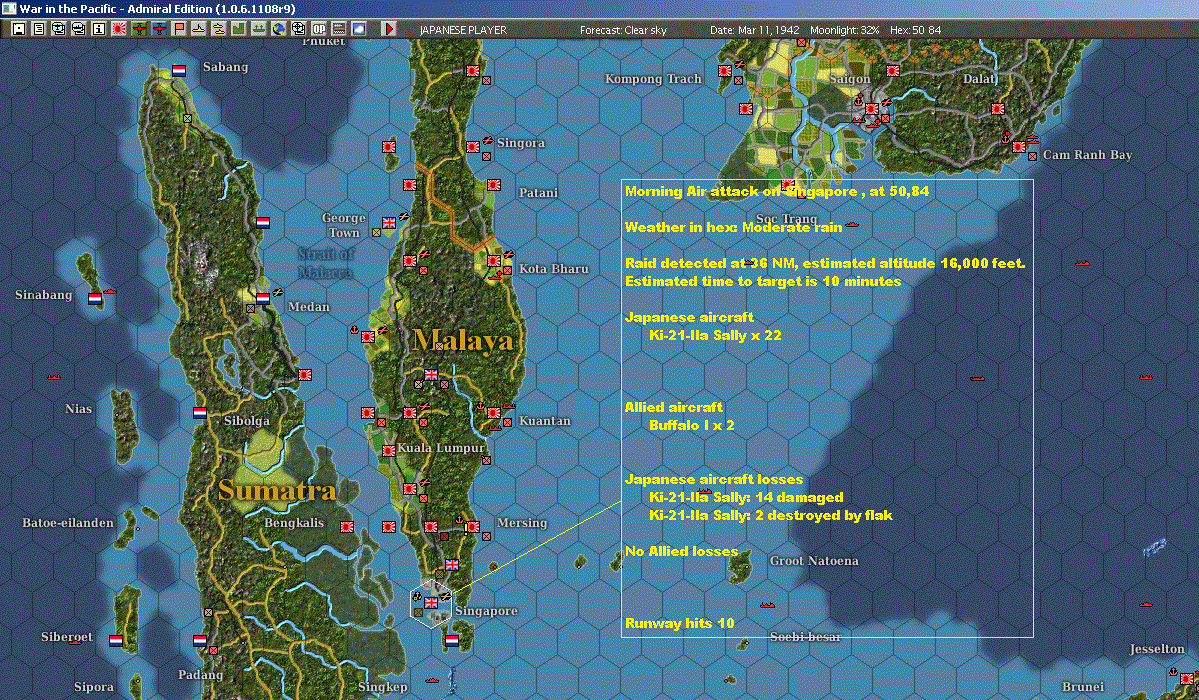
Task: Open the reports list icon in toolbar
Action: click(x=39, y=29)
